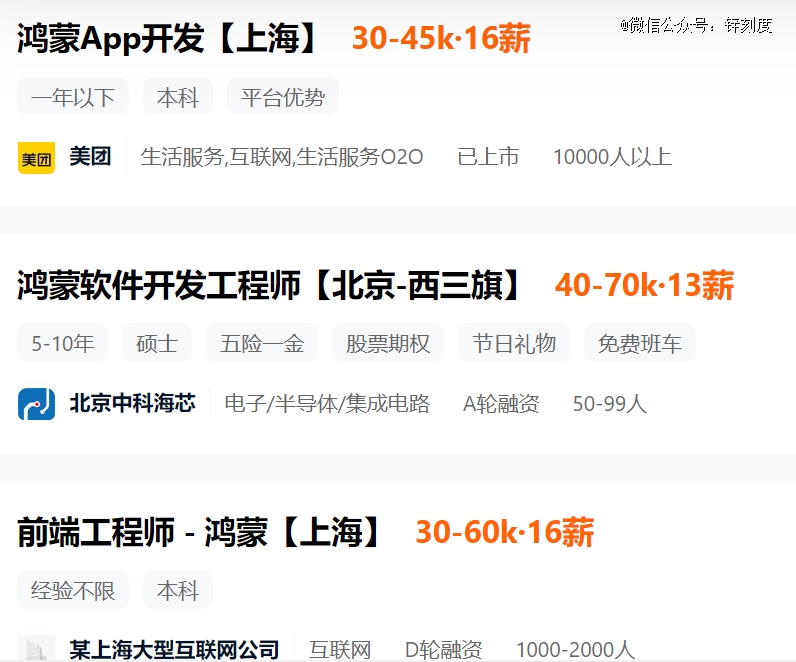Click salary 40-70k·13薪
The height and width of the screenshot is (662, 796).
pyautogui.click(x=644, y=285)
